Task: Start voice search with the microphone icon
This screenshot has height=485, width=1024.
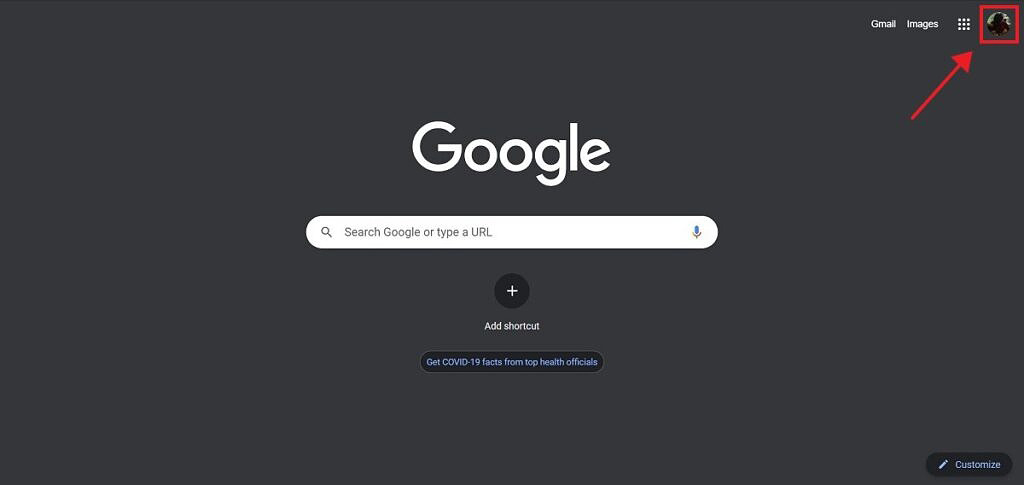Action: click(696, 232)
